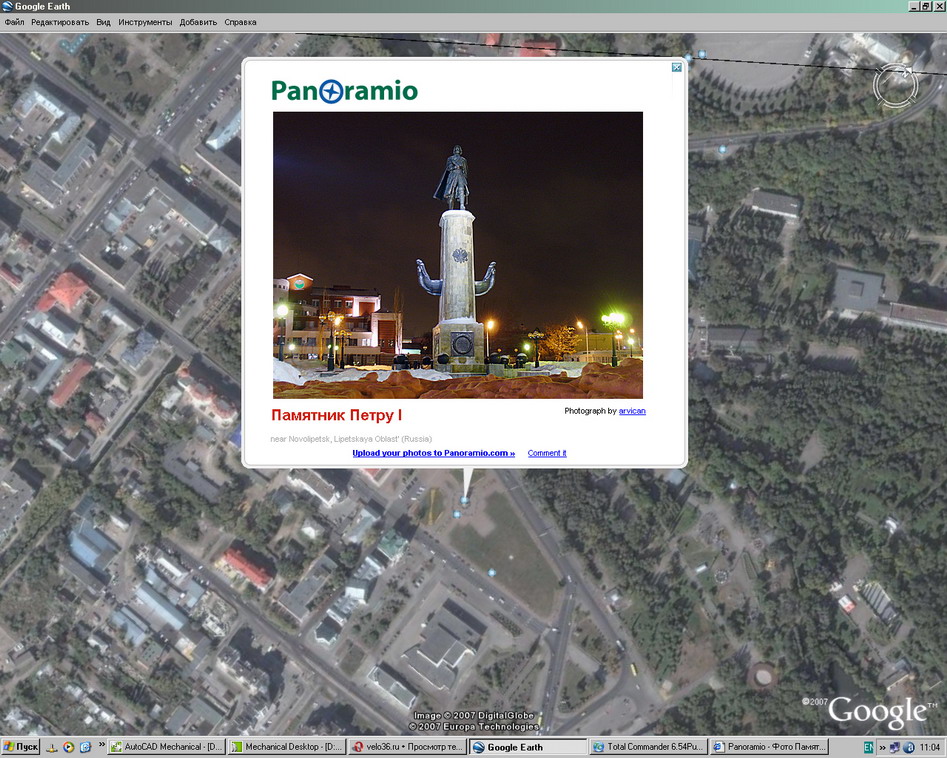Image resolution: width=947 pixels, height=758 pixels.
Task: Switch to Total Commander taskbar window
Action: [648, 747]
